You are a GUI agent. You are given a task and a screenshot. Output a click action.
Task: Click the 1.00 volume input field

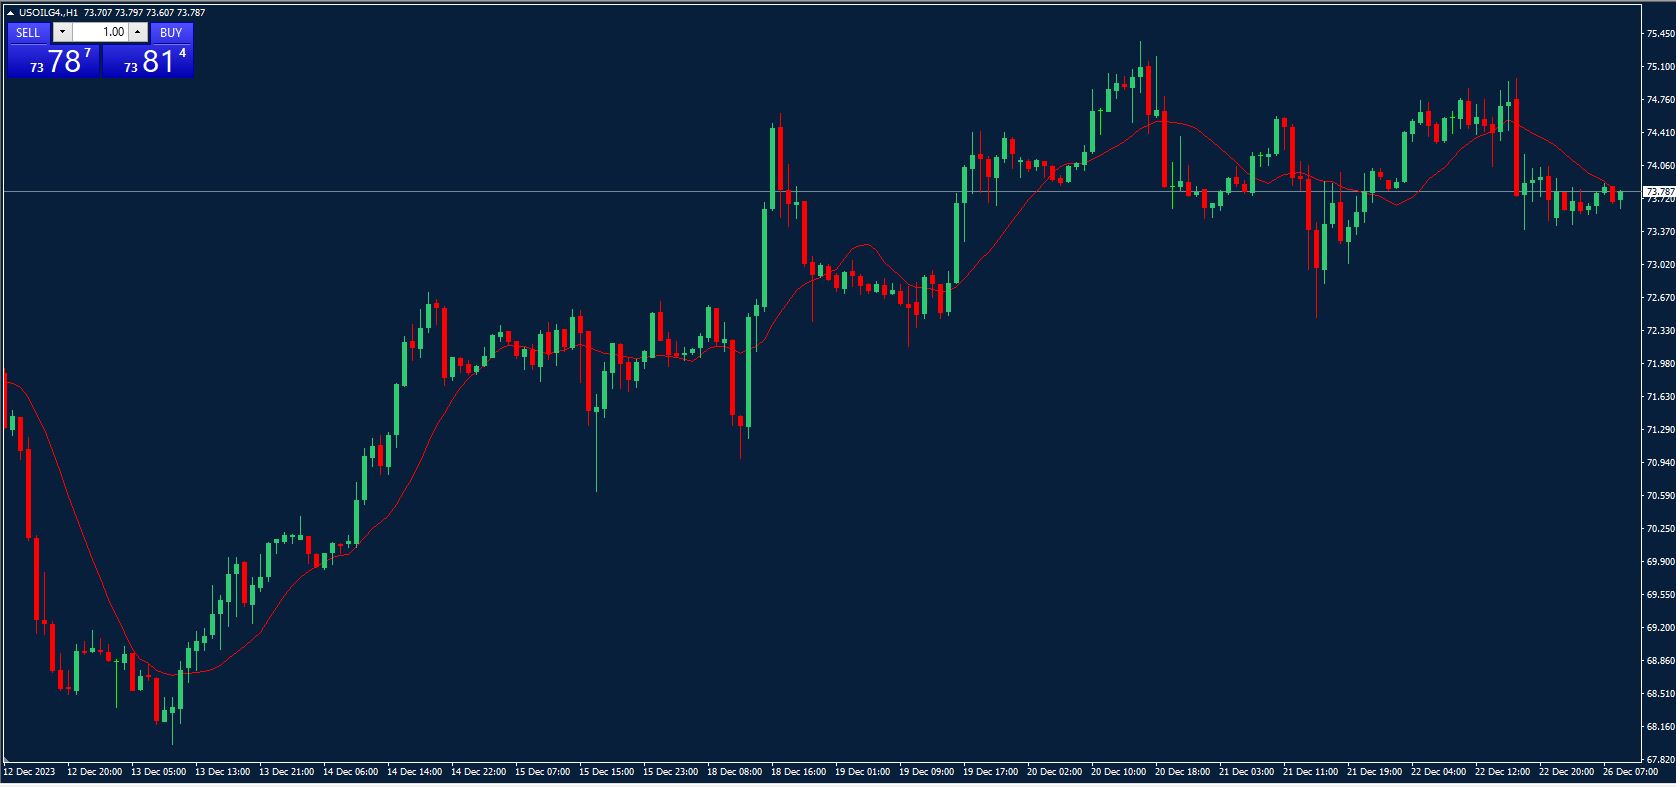pos(100,32)
